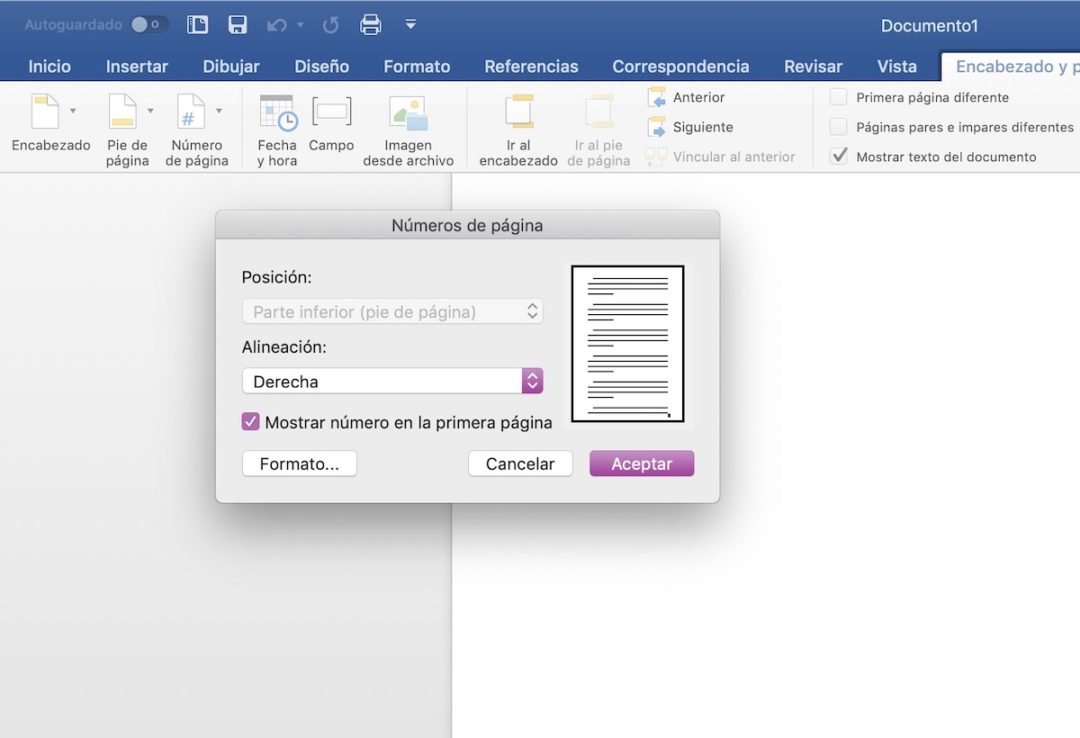This screenshot has width=1080, height=738.
Task: Click the Número de página icon
Action: click(x=191, y=112)
